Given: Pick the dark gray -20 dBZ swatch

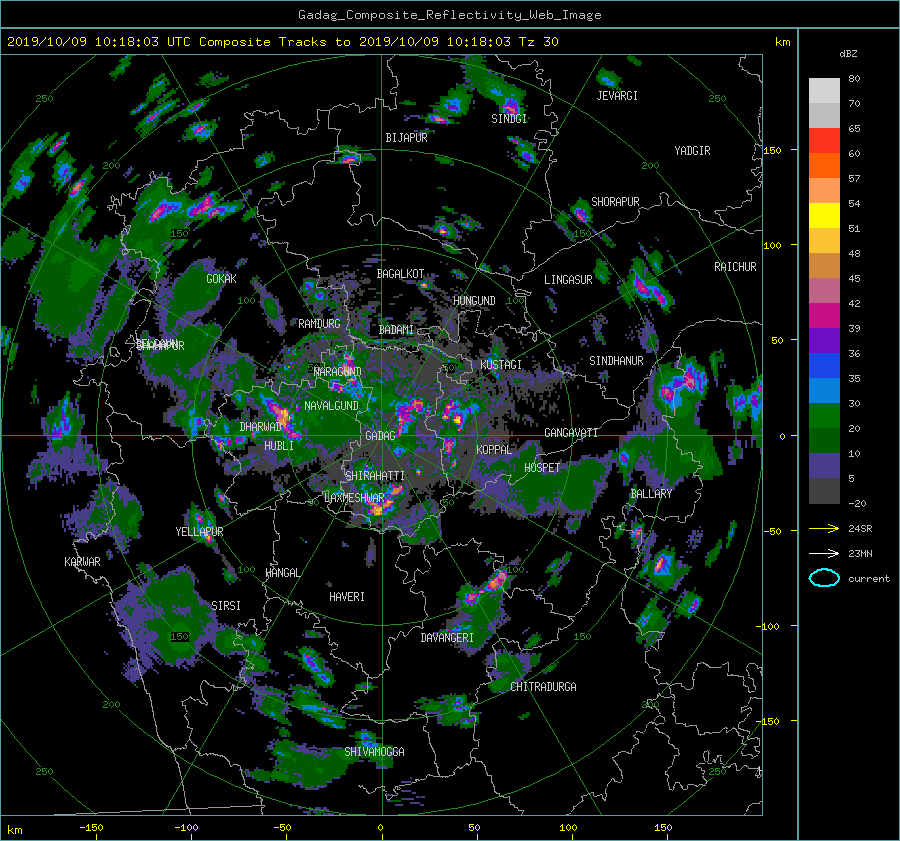Looking at the screenshot, I should click(824, 491).
